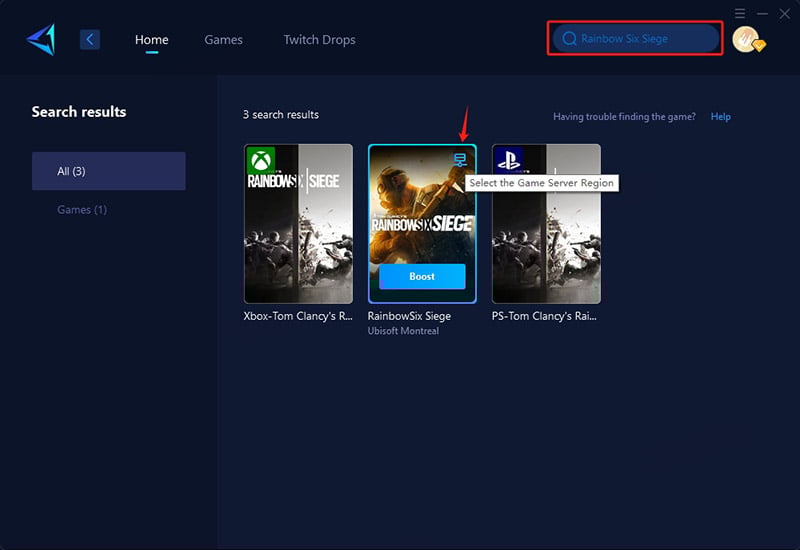Image resolution: width=800 pixels, height=550 pixels.
Task: Open the user profile avatar
Action: 748,40
